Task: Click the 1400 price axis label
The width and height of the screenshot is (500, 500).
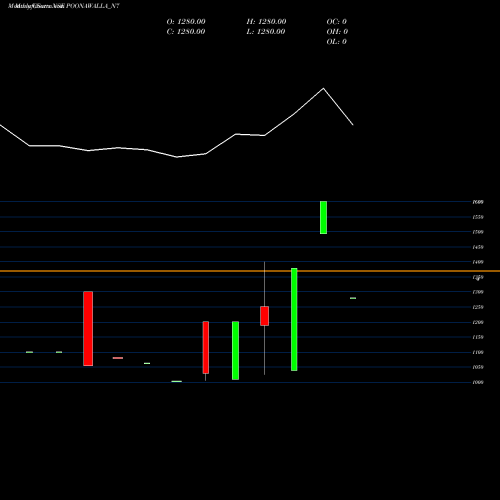Action: coord(478,262)
